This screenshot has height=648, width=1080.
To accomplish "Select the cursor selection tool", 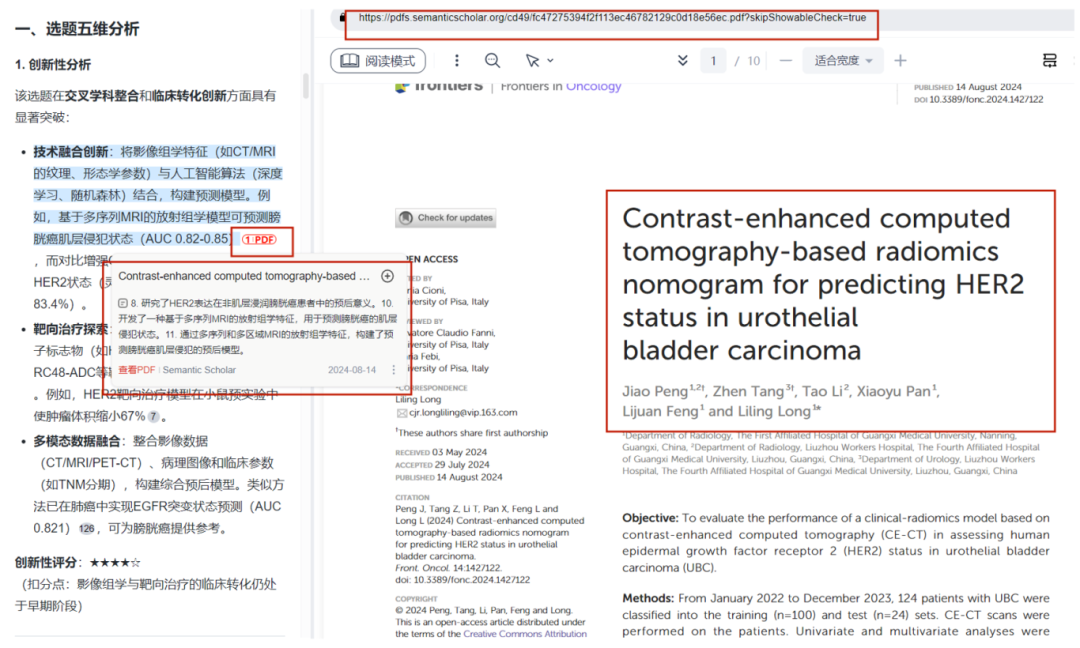I will click(x=532, y=61).
